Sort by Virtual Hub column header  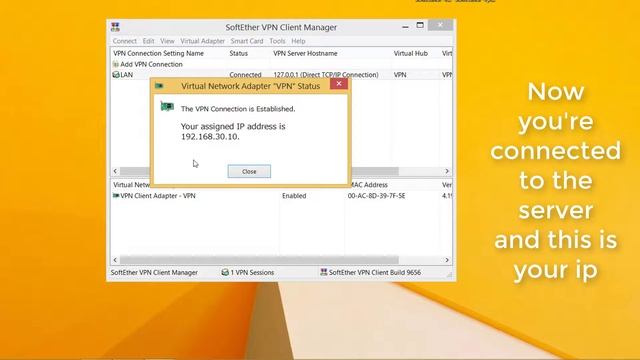[411, 53]
